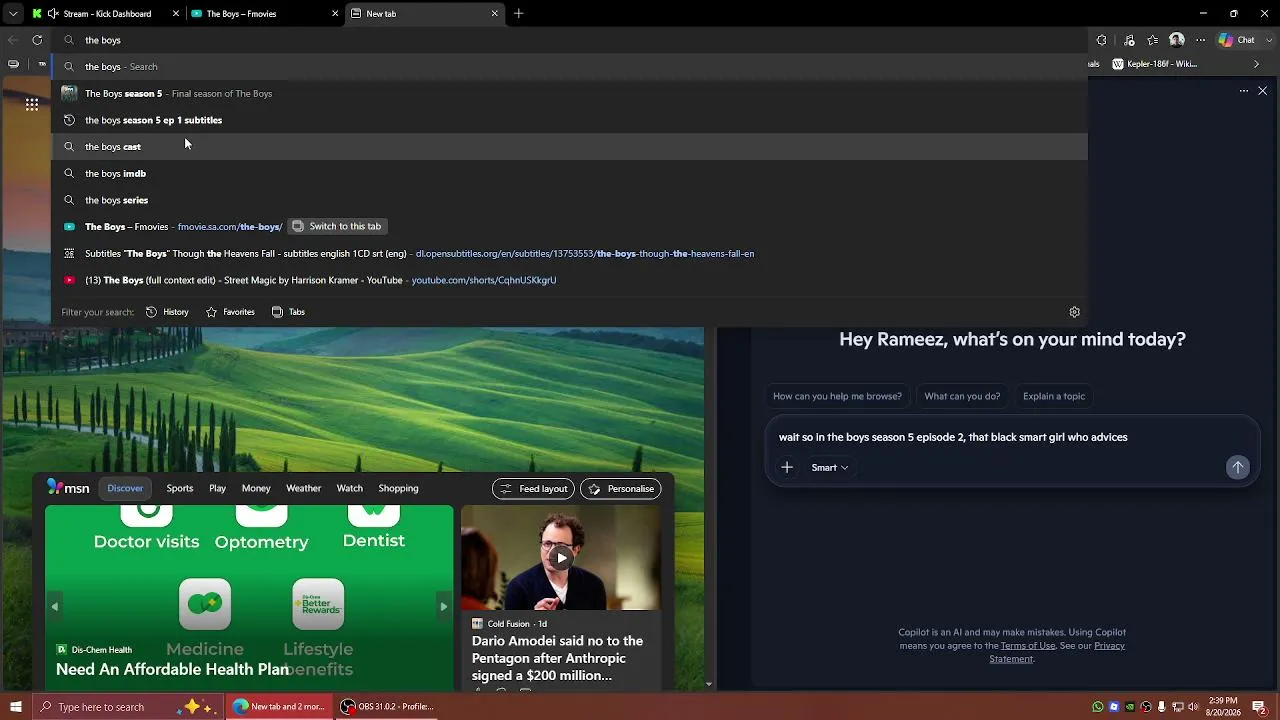Choose 'The Boys season 5' suggestion
The image size is (1280, 720).
(x=569, y=93)
